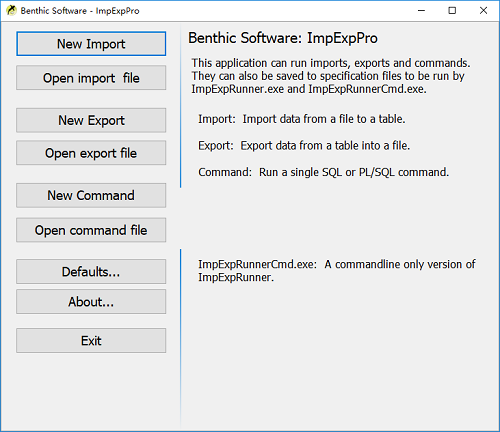Click text 'Export data from a table into a file.'
This screenshot has width=500, height=432.
tap(325, 146)
